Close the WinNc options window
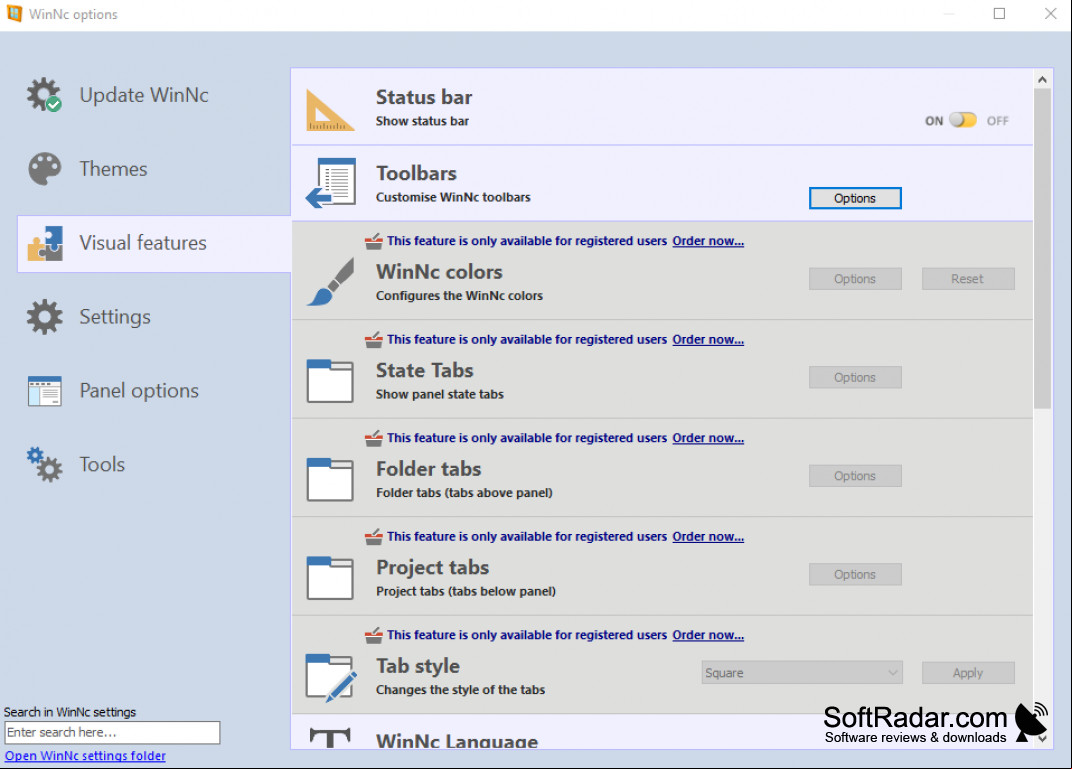The image size is (1072, 769). coord(1051,14)
